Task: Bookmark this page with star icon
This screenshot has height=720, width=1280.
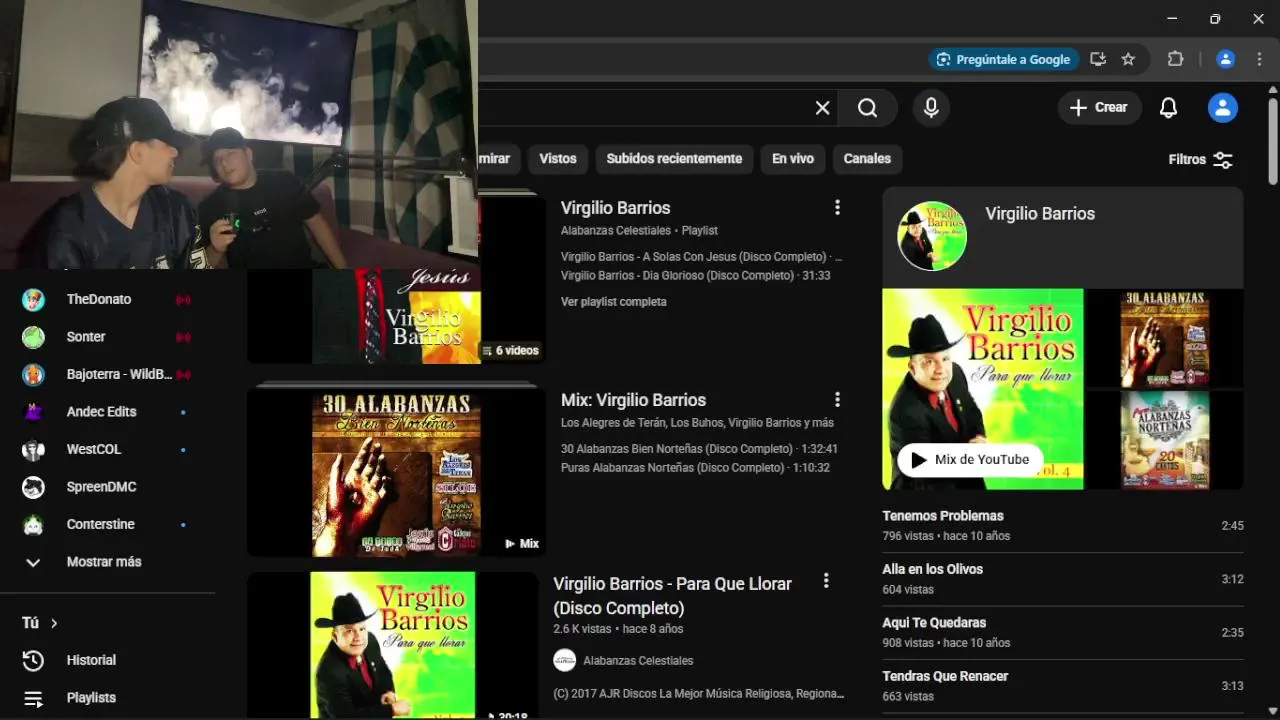Action: coord(1128,59)
